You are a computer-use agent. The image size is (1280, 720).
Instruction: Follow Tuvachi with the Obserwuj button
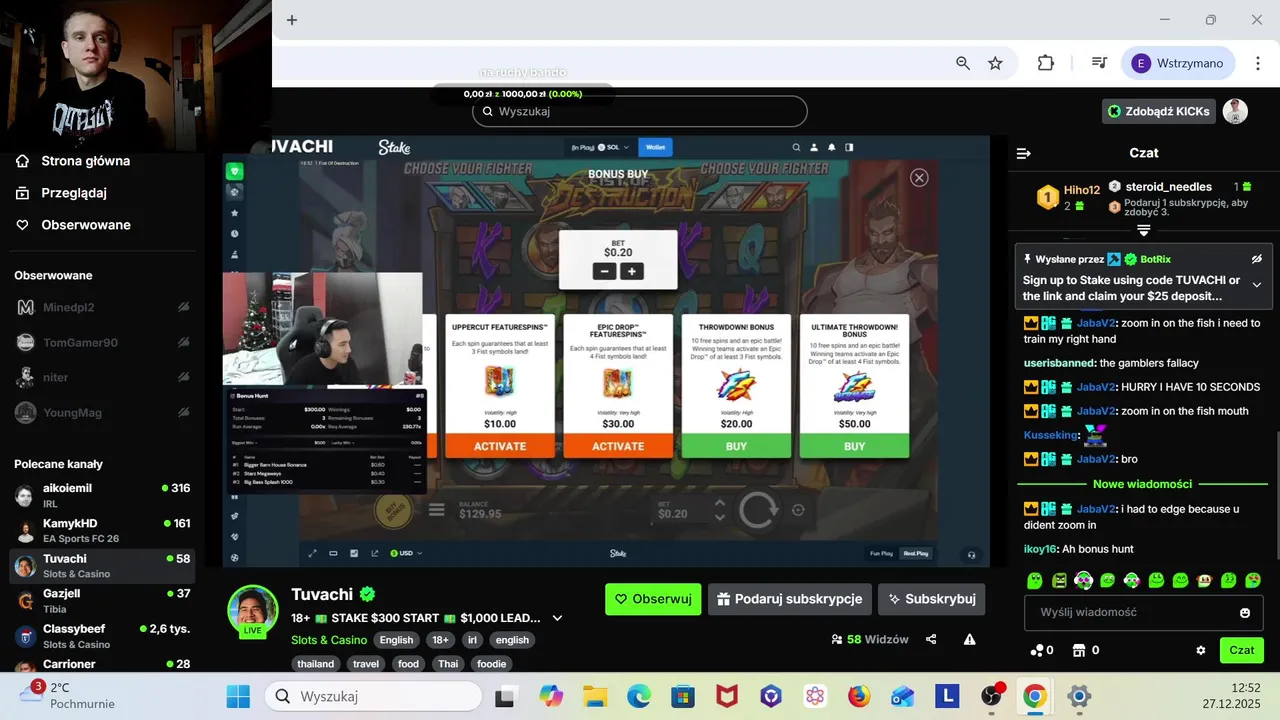[653, 599]
